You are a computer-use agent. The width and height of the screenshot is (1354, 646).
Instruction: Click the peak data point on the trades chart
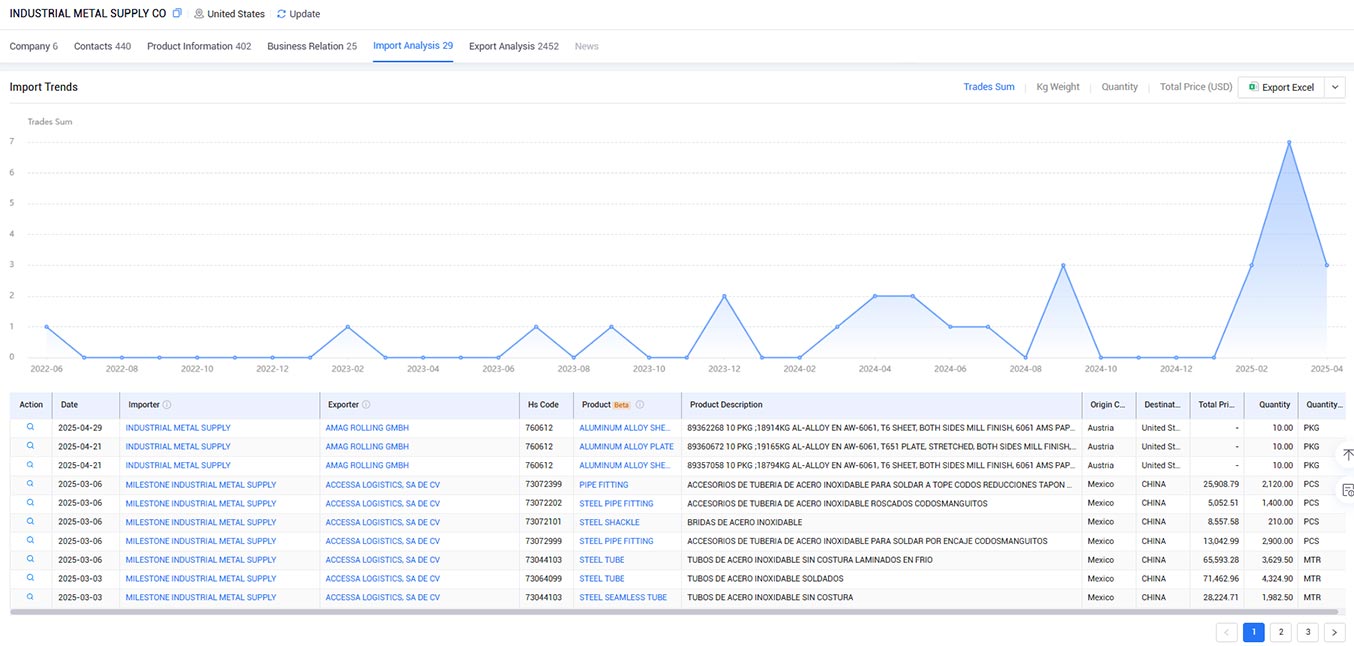[1289, 142]
